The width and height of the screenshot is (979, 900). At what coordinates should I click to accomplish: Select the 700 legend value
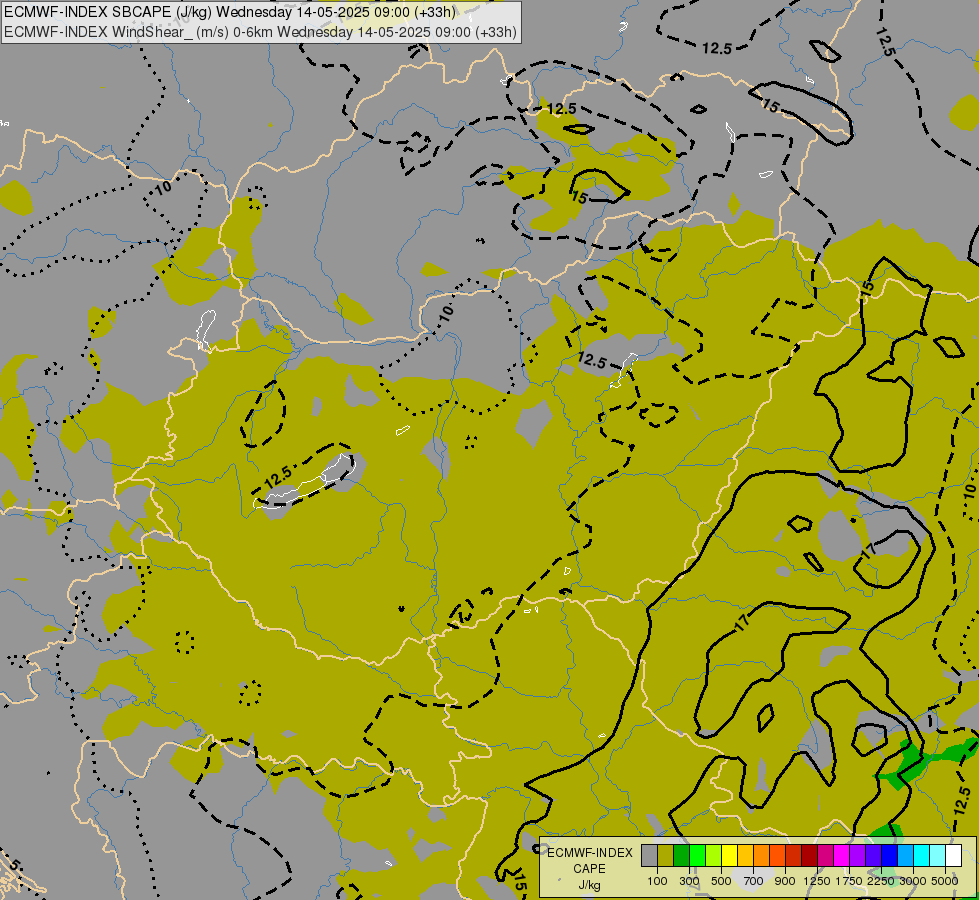pos(754,881)
